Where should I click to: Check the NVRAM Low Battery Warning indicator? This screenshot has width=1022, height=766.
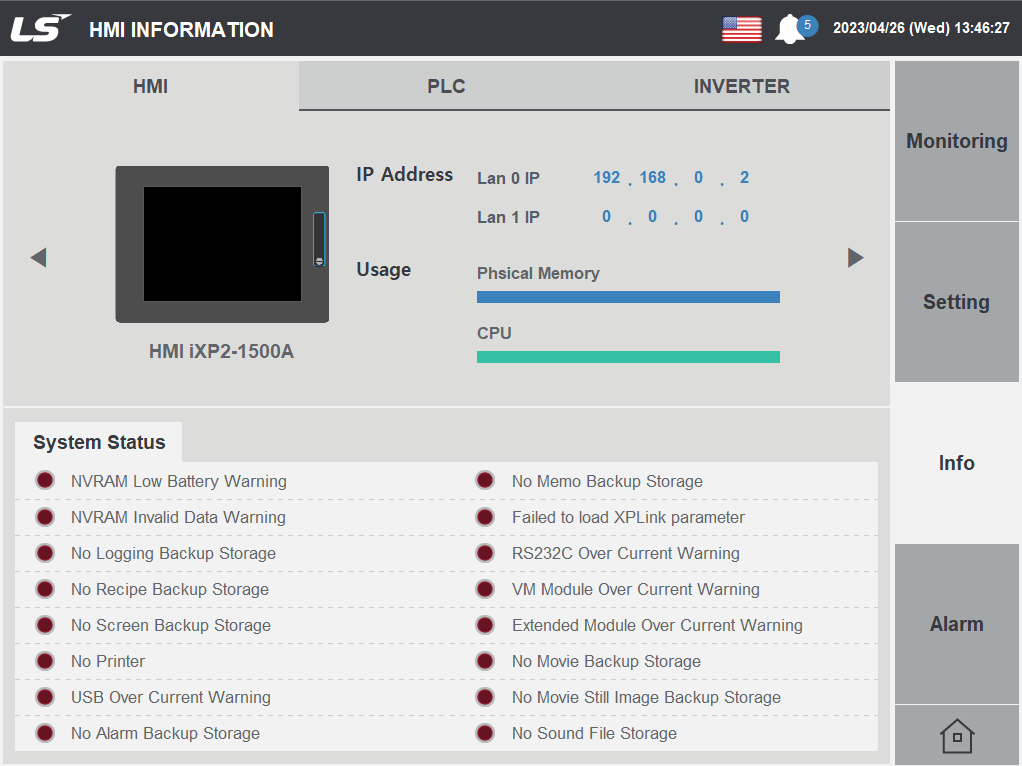point(44,480)
